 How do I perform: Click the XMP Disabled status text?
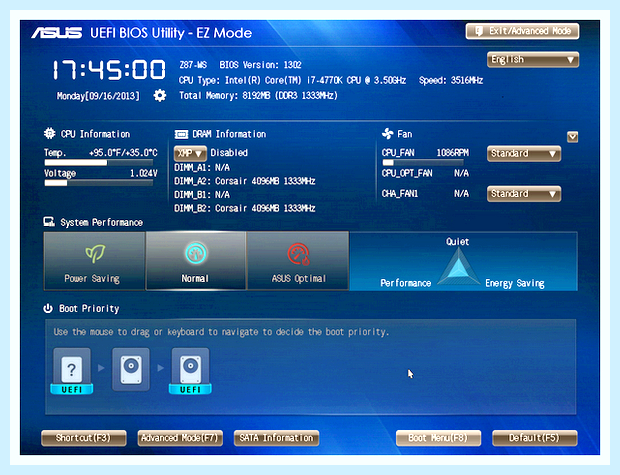pyautogui.click(x=229, y=153)
